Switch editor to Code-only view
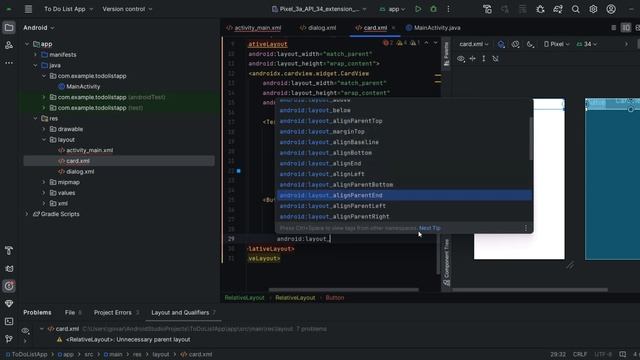 point(613,28)
